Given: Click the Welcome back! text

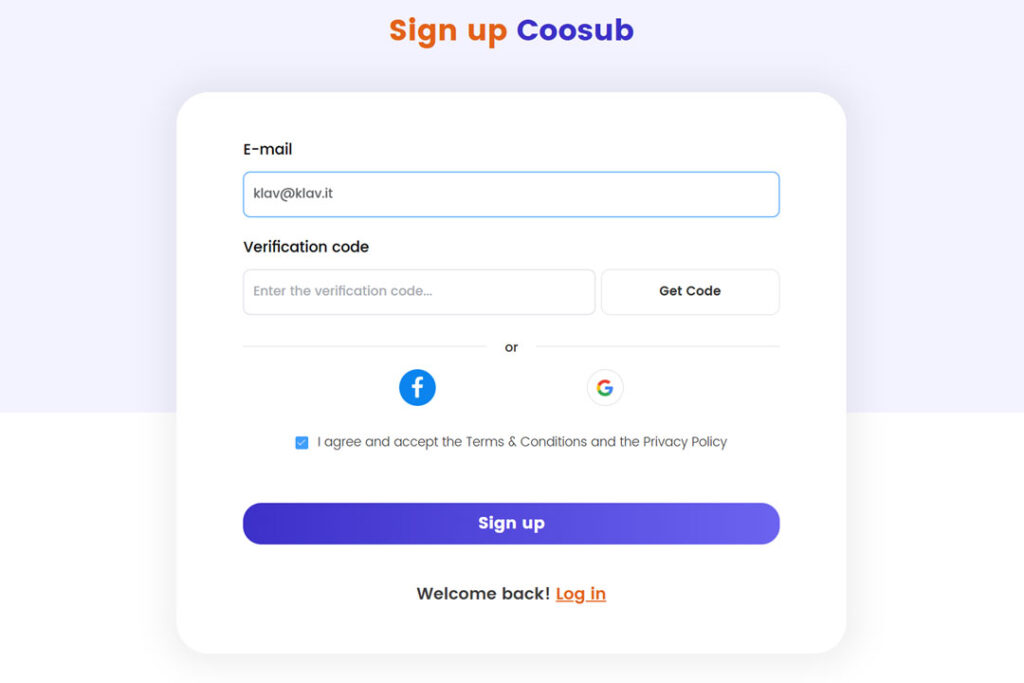Looking at the screenshot, I should click(483, 594).
